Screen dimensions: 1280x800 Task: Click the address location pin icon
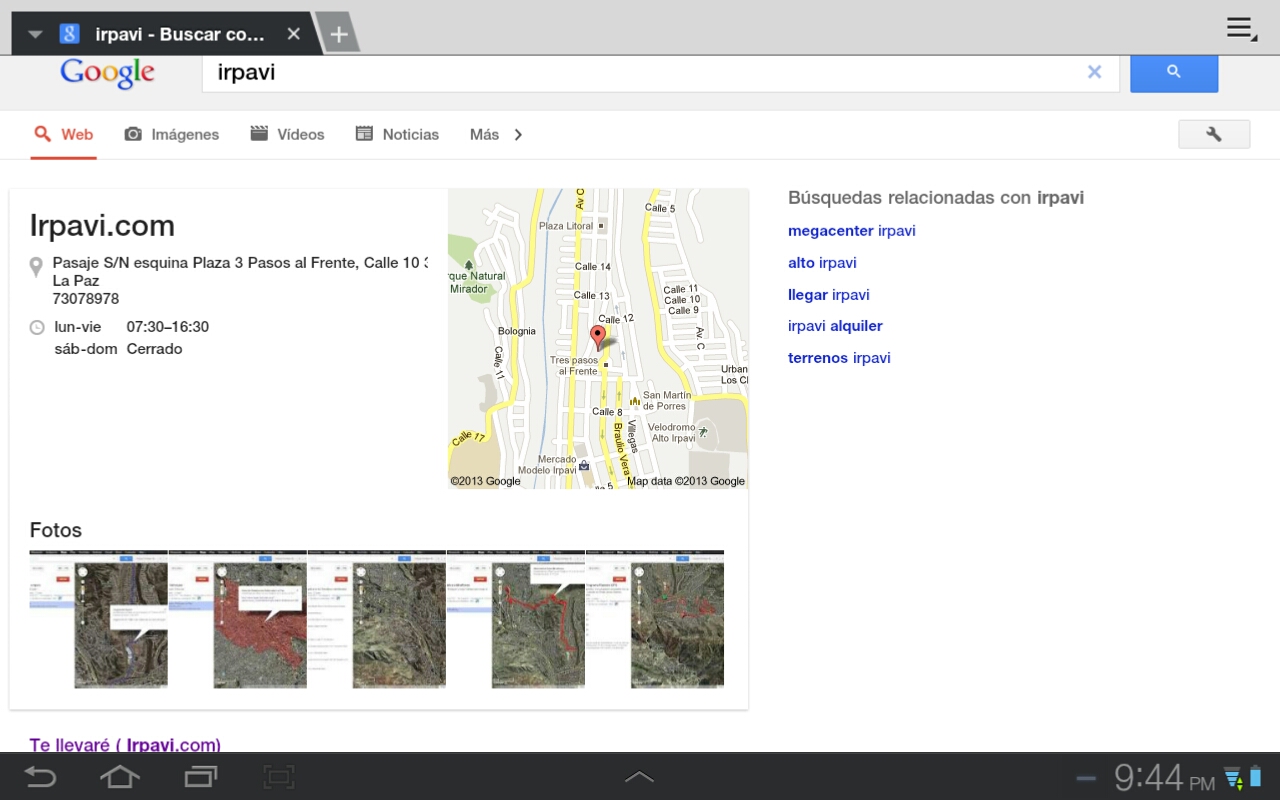(x=37, y=267)
